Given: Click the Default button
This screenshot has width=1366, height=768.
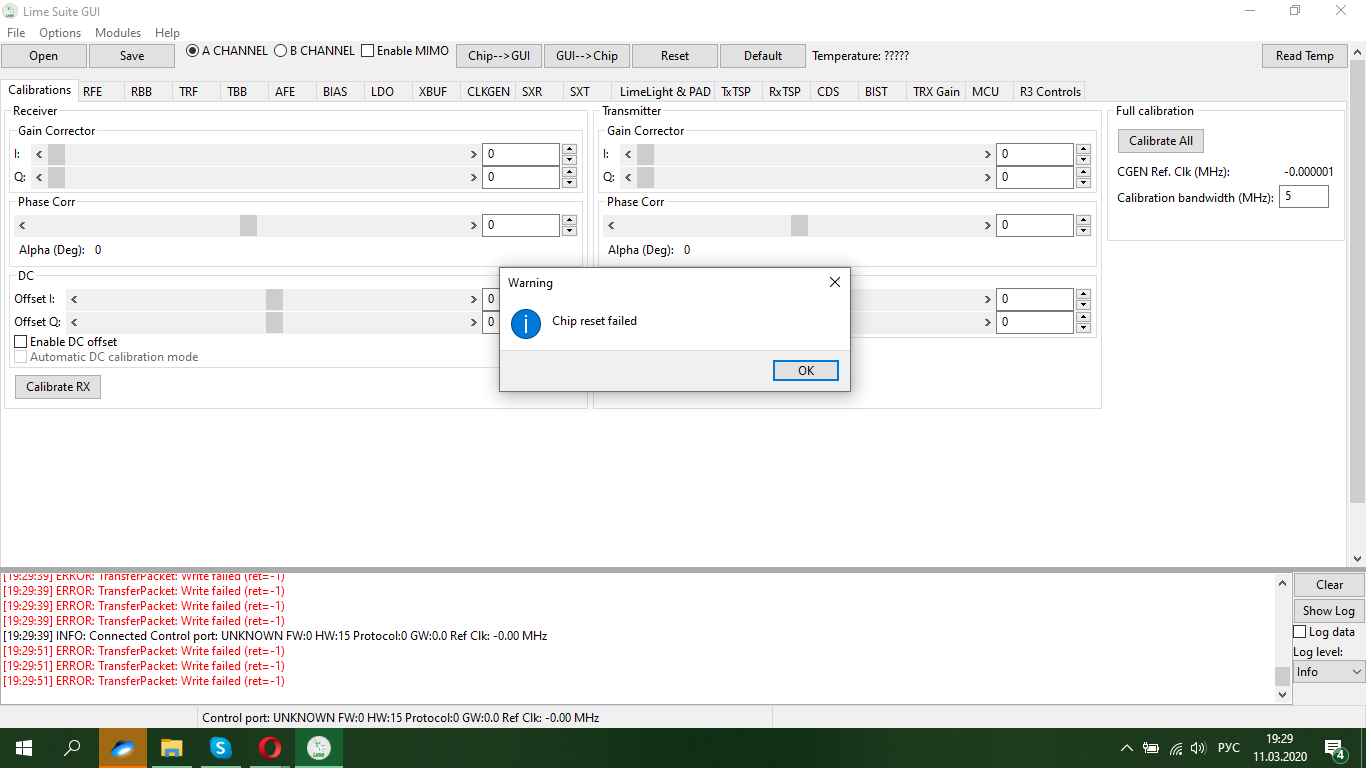Looking at the screenshot, I should click(763, 56).
